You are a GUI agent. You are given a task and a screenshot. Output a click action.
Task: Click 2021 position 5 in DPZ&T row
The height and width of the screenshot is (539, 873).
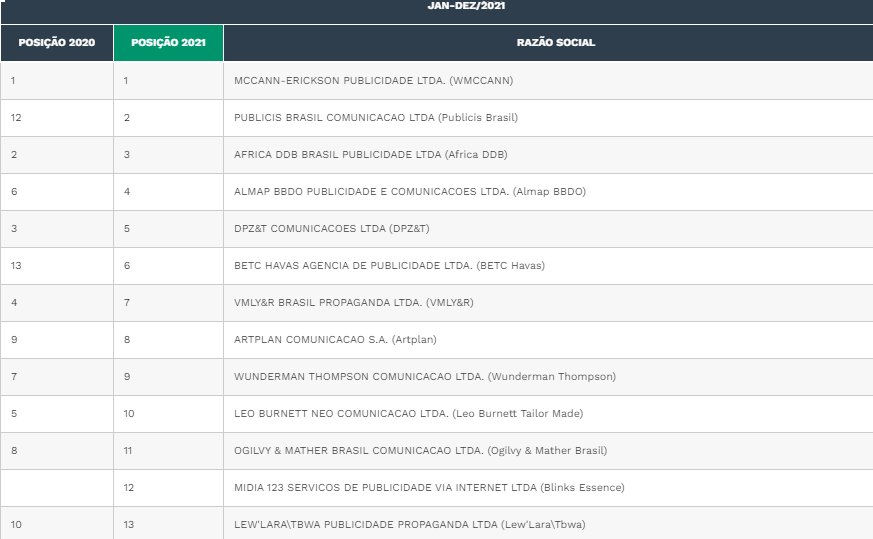[x=168, y=229]
